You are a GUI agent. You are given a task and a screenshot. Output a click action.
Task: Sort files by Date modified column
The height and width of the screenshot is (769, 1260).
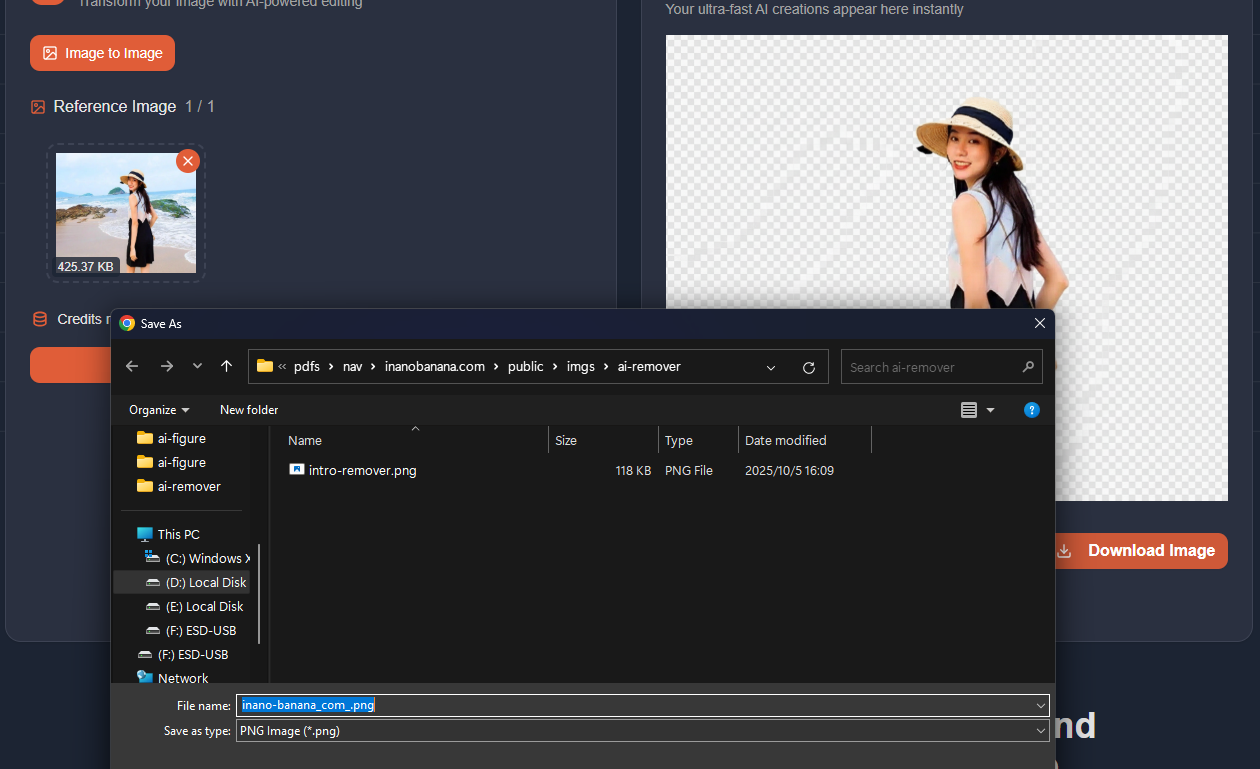(785, 440)
